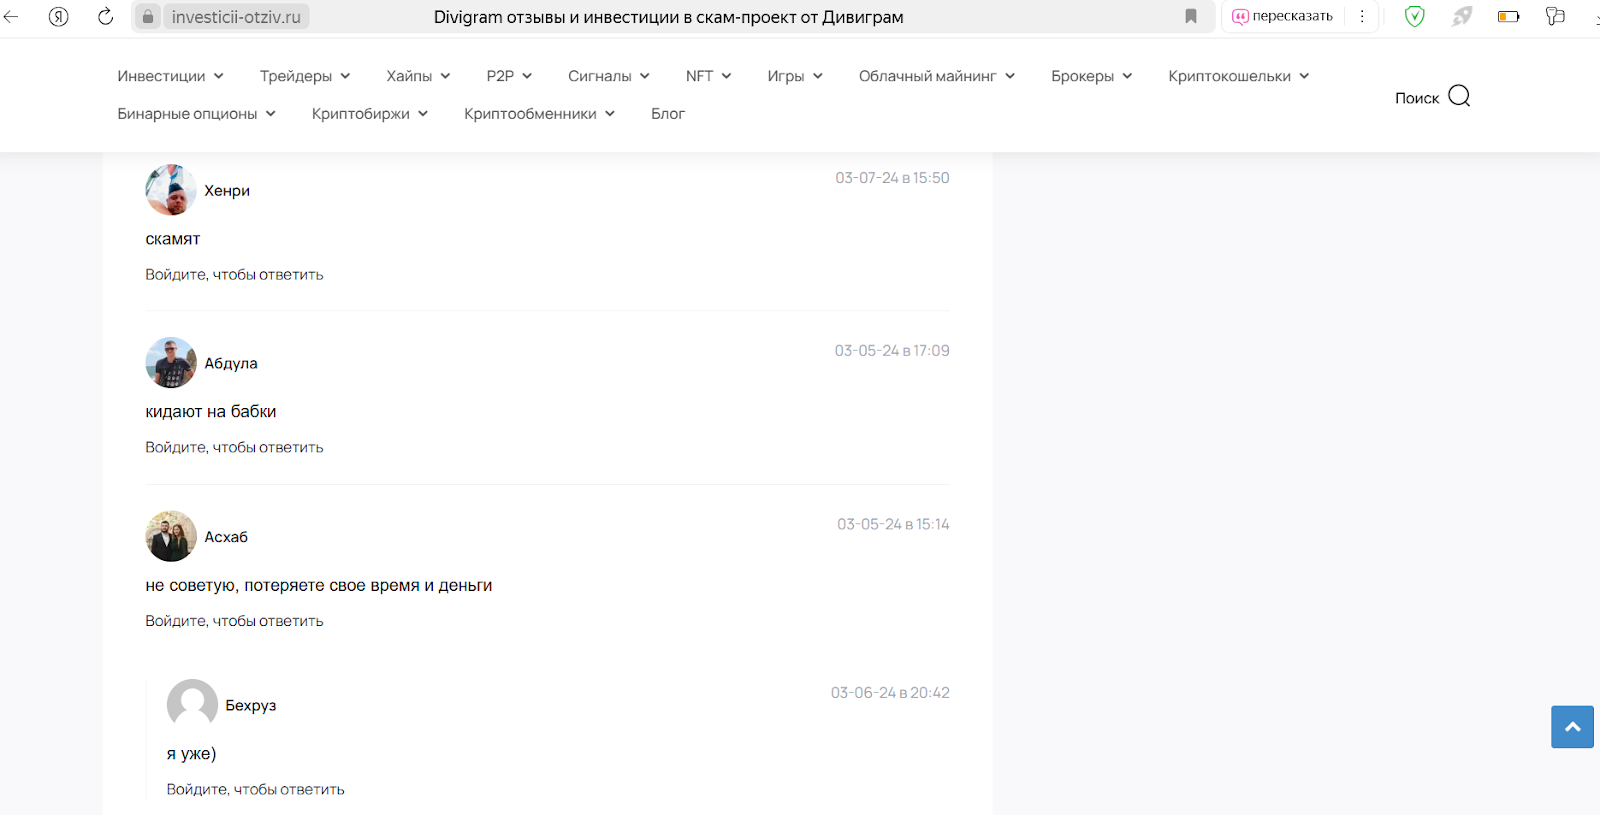Expand the Трейдеры menu
Image resolution: width=1600 pixels, height=815 pixels.
[305, 76]
